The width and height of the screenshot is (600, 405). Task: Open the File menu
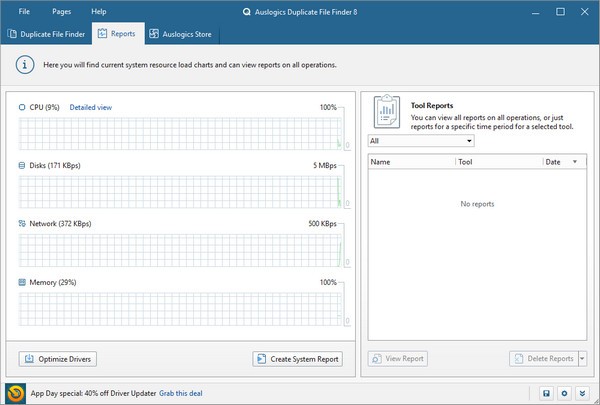click(24, 10)
